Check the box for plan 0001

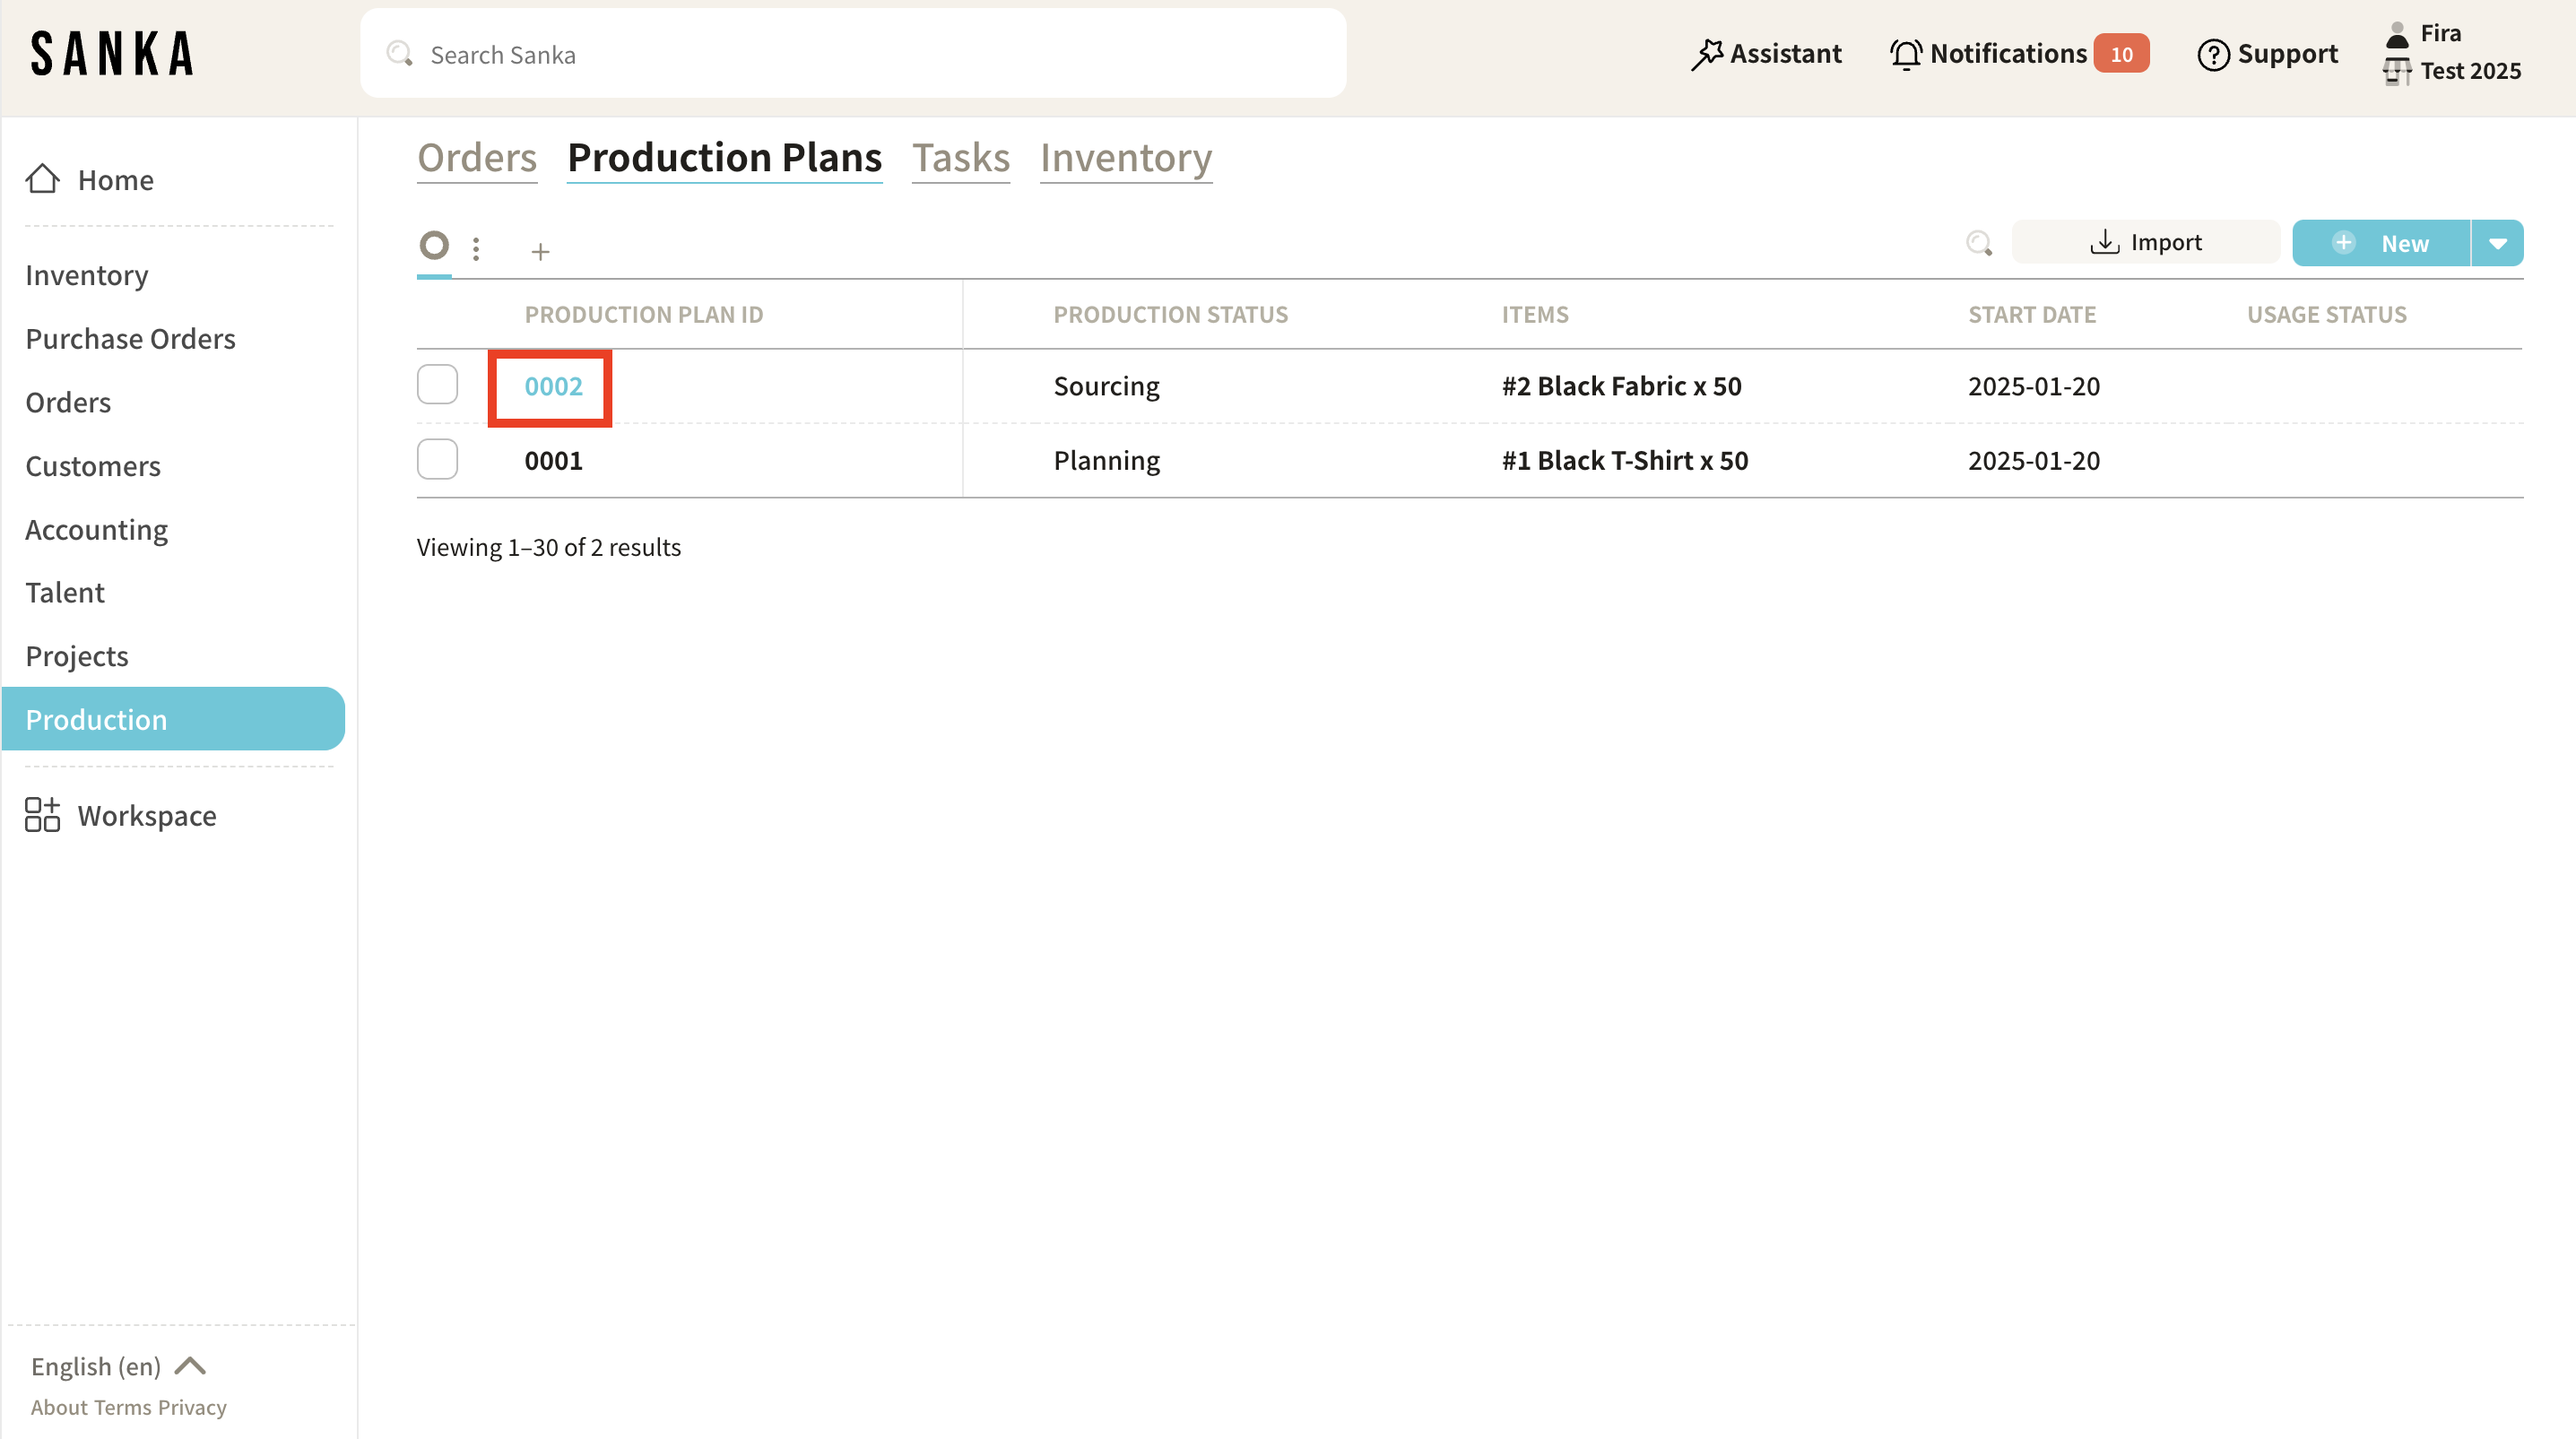[437, 460]
